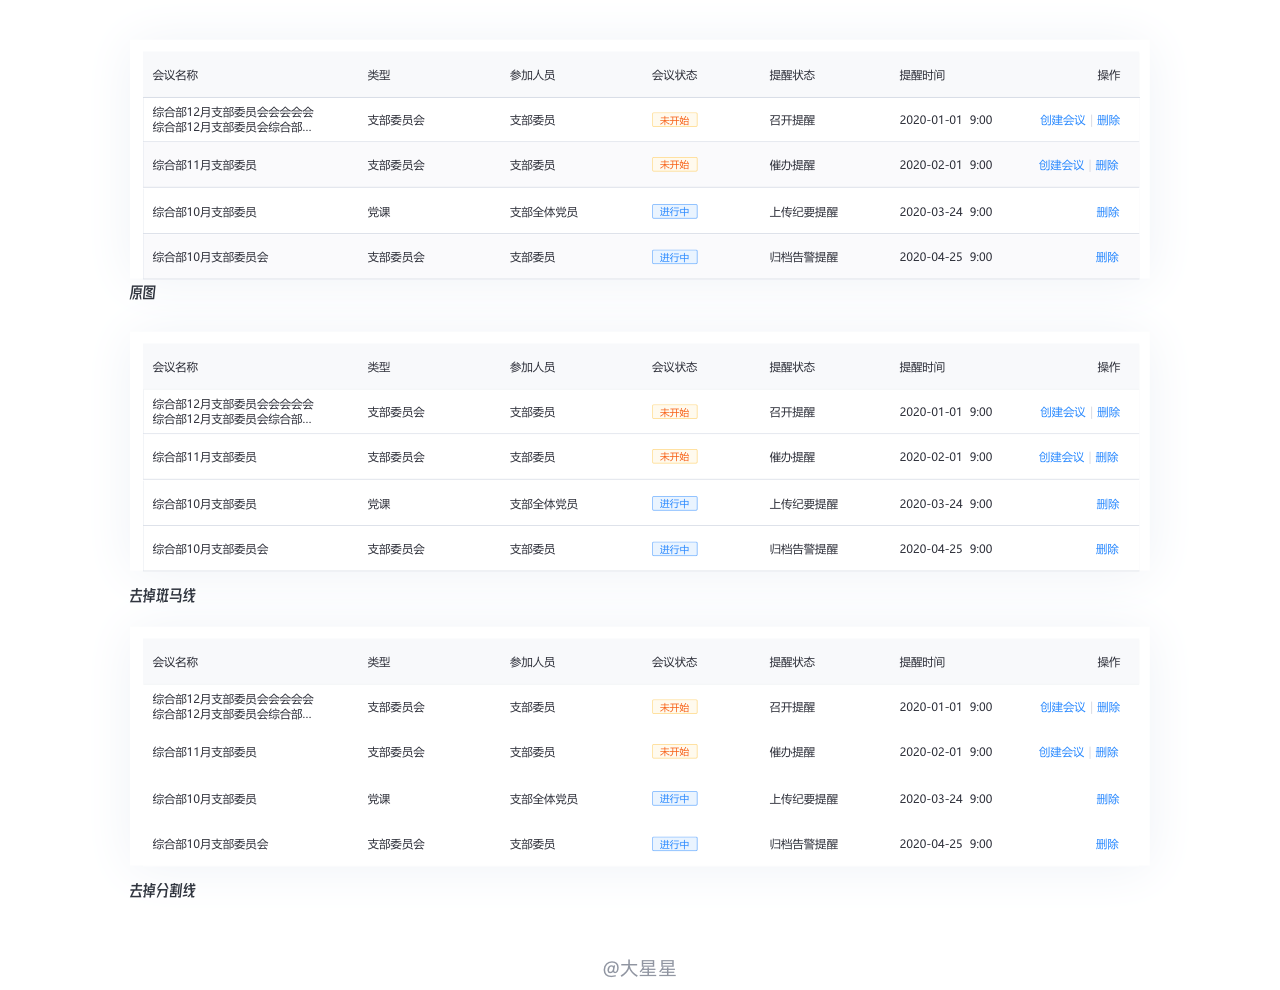Click the 会议状态 header in 去掉斑马线 table
This screenshot has width=1280, height=990.
click(675, 367)
